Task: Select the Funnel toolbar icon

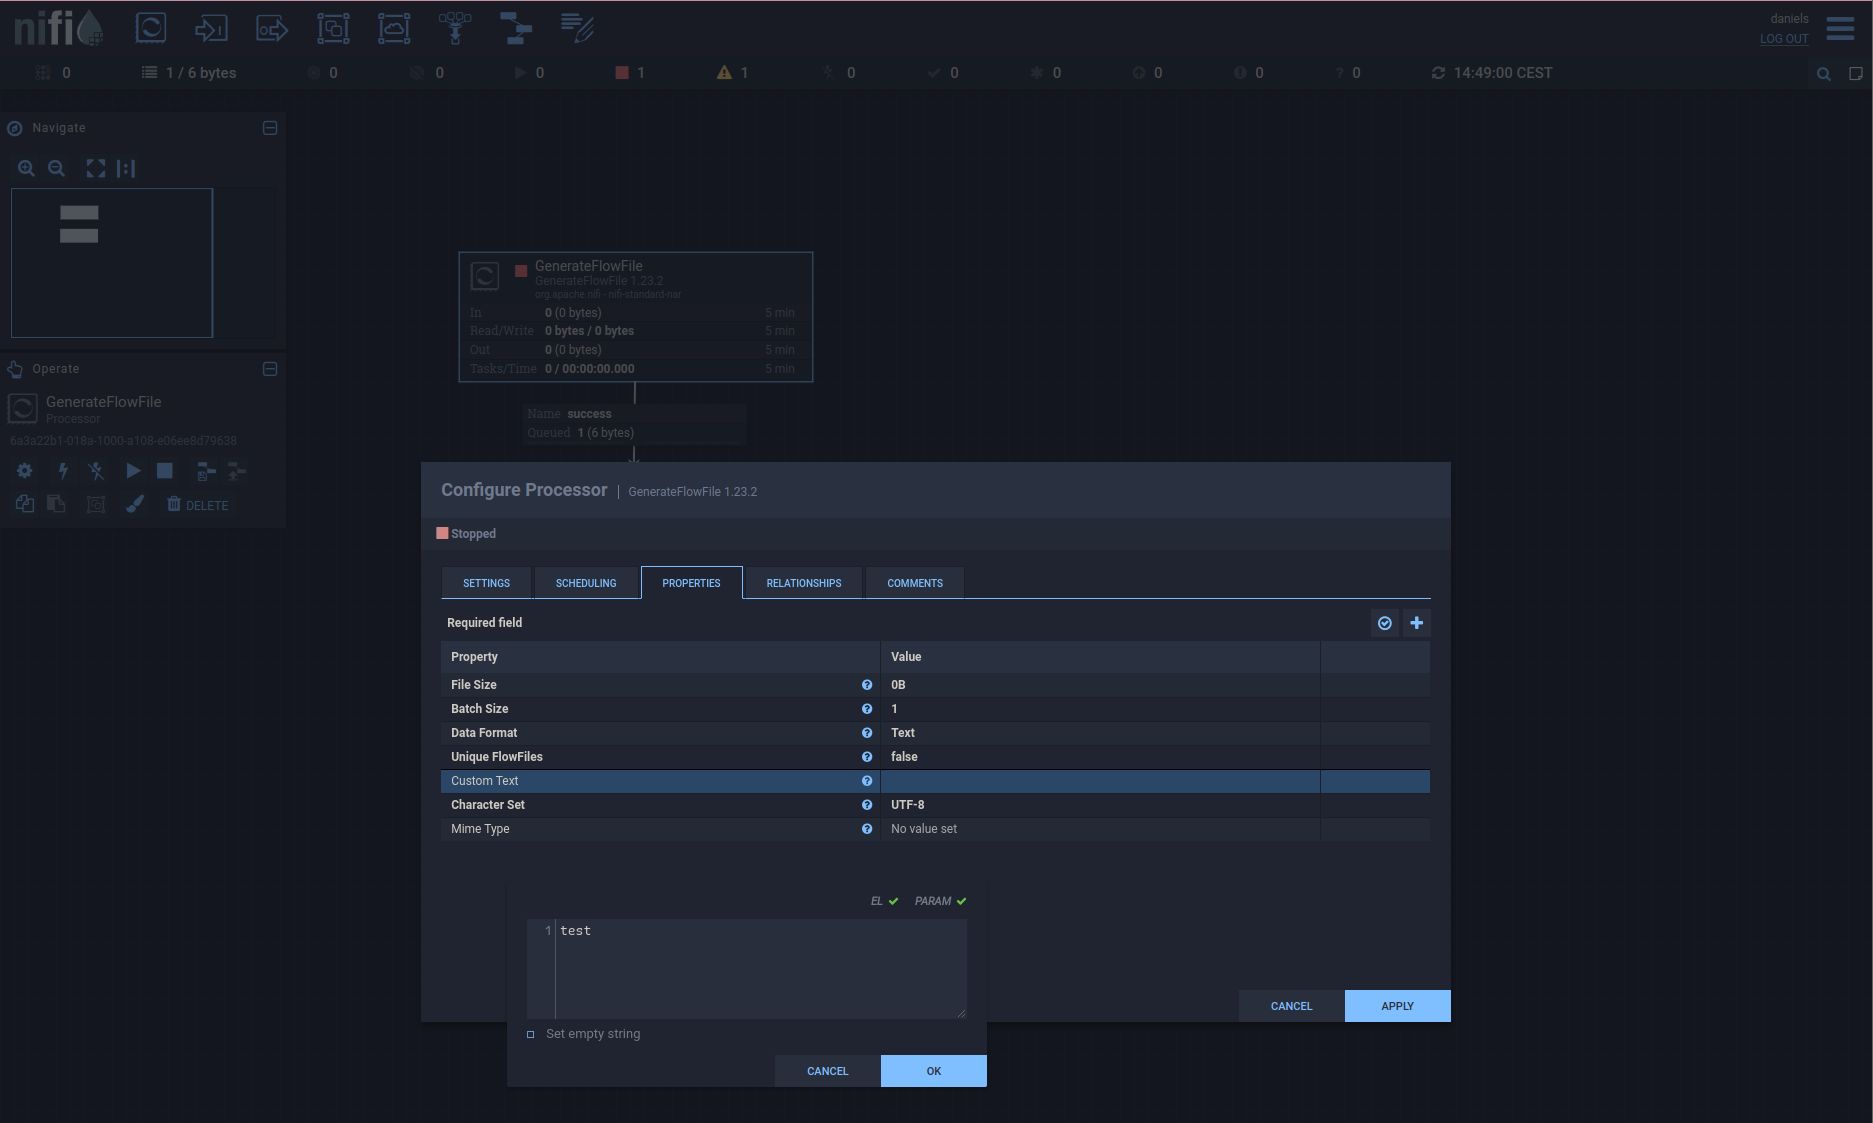Action: pos(455,27)
